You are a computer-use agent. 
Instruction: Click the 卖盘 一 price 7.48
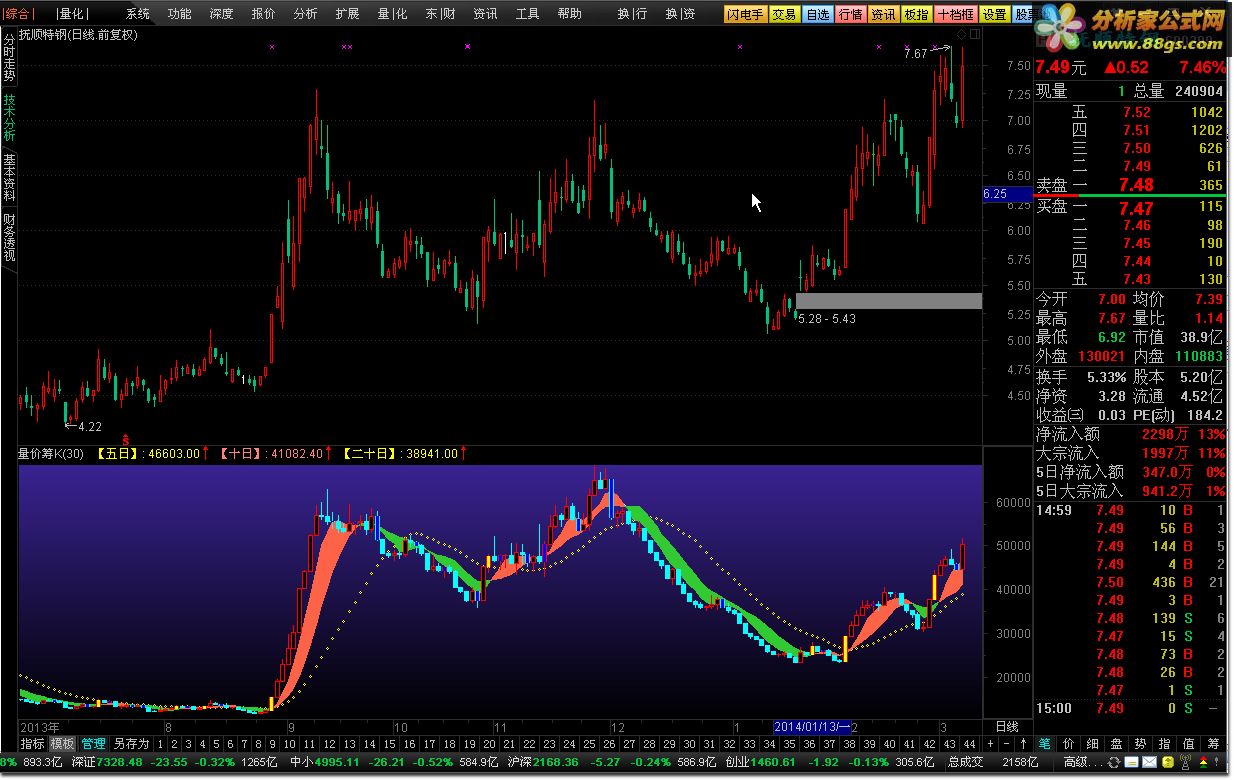pyautogui.click(x=1136, y=185)
